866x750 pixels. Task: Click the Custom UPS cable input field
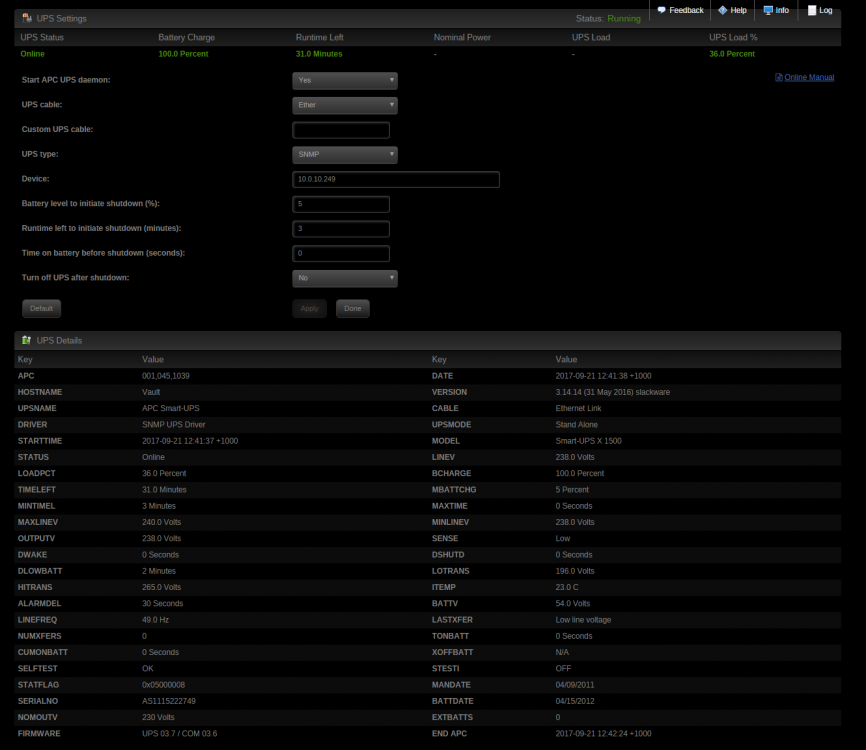(341, 130)
